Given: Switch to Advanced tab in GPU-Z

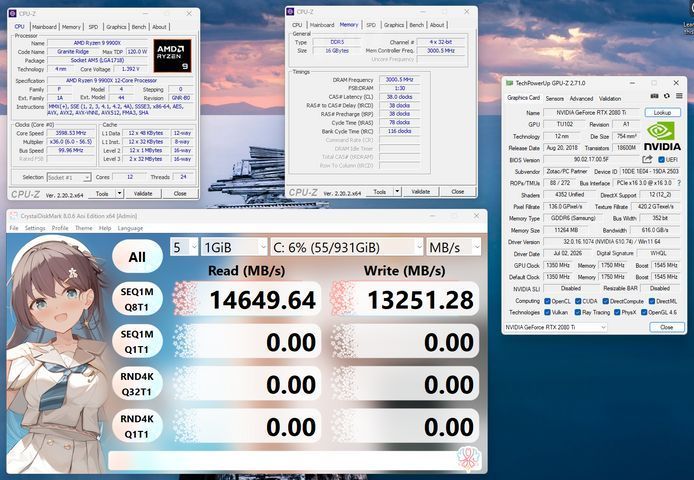Looking at the screenshot, I should [581, 98].
